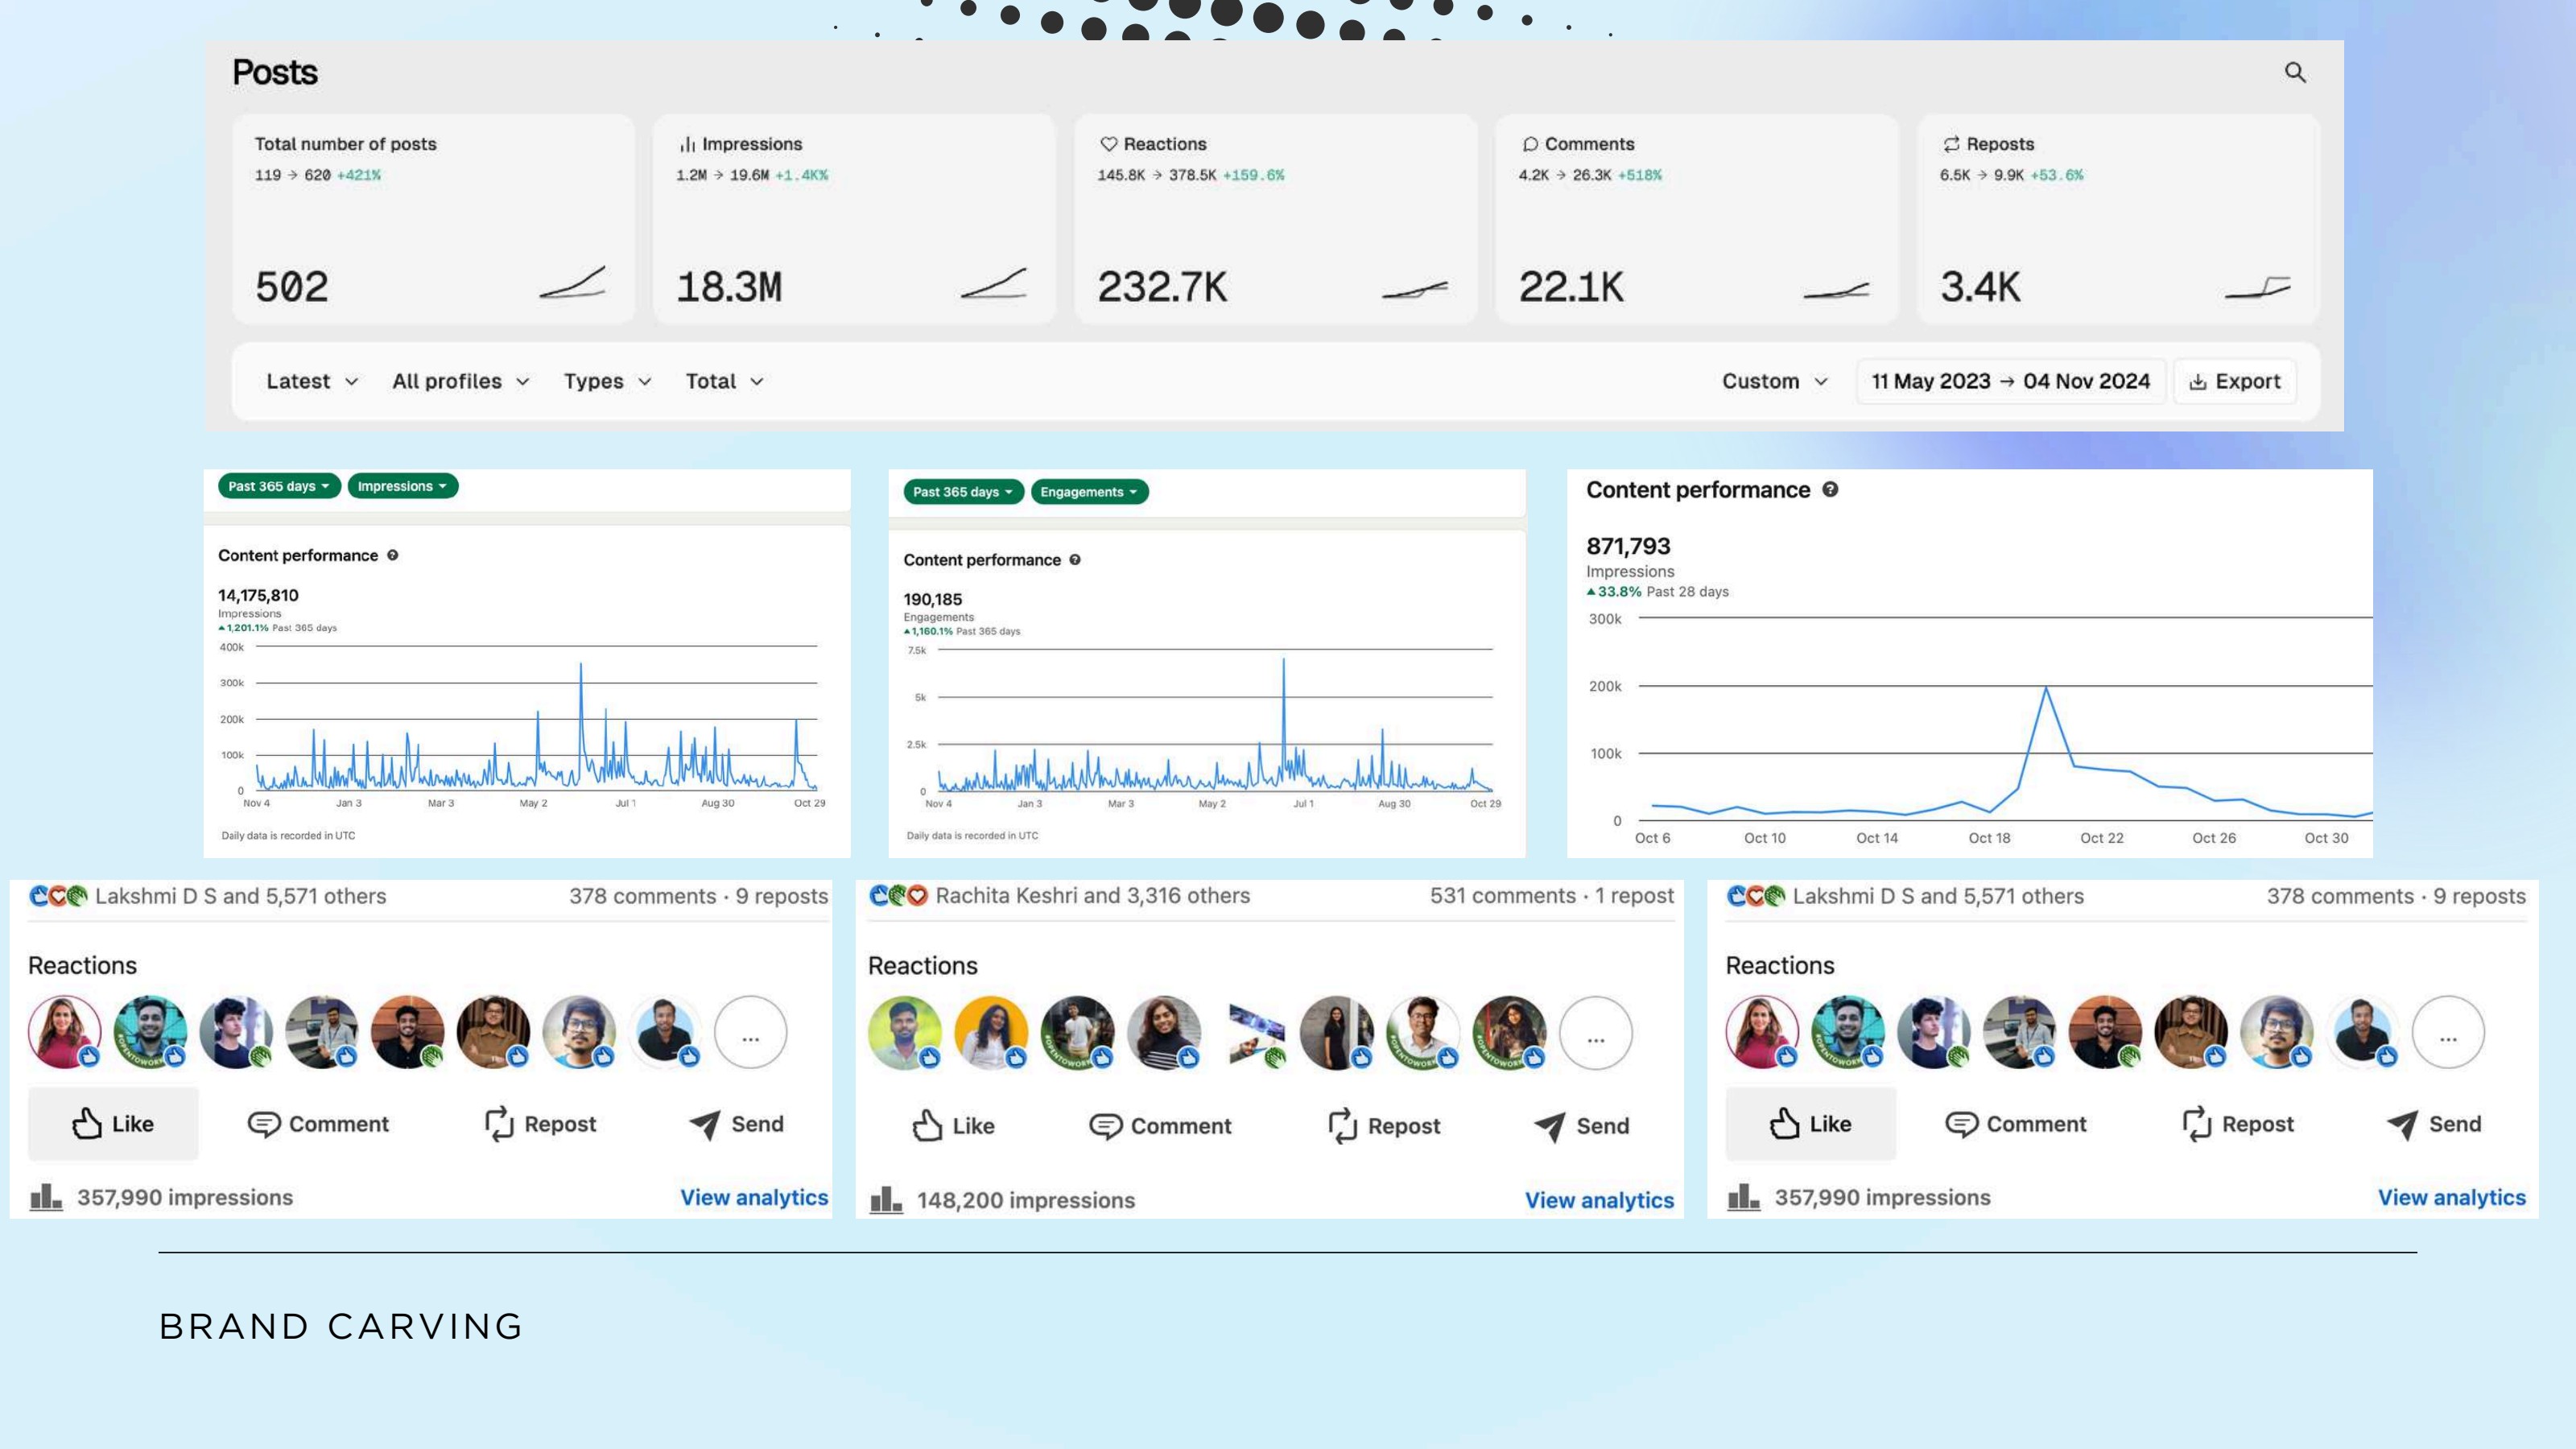This screenshot has width=2576, height=1449.
Task: Click help icon in the 871,793 impressions chart
Action: pyautogui.click(x=1830, y=489)
